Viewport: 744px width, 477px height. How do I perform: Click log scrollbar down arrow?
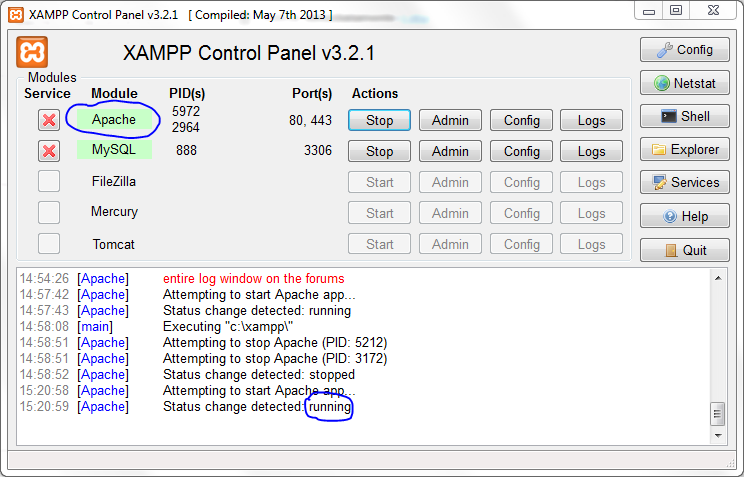[718, 435]
